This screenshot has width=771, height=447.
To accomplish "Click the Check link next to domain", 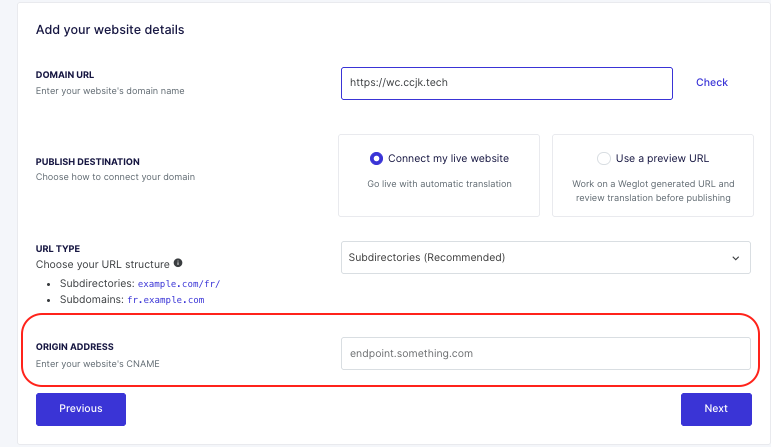I will (x=712, y=83).
